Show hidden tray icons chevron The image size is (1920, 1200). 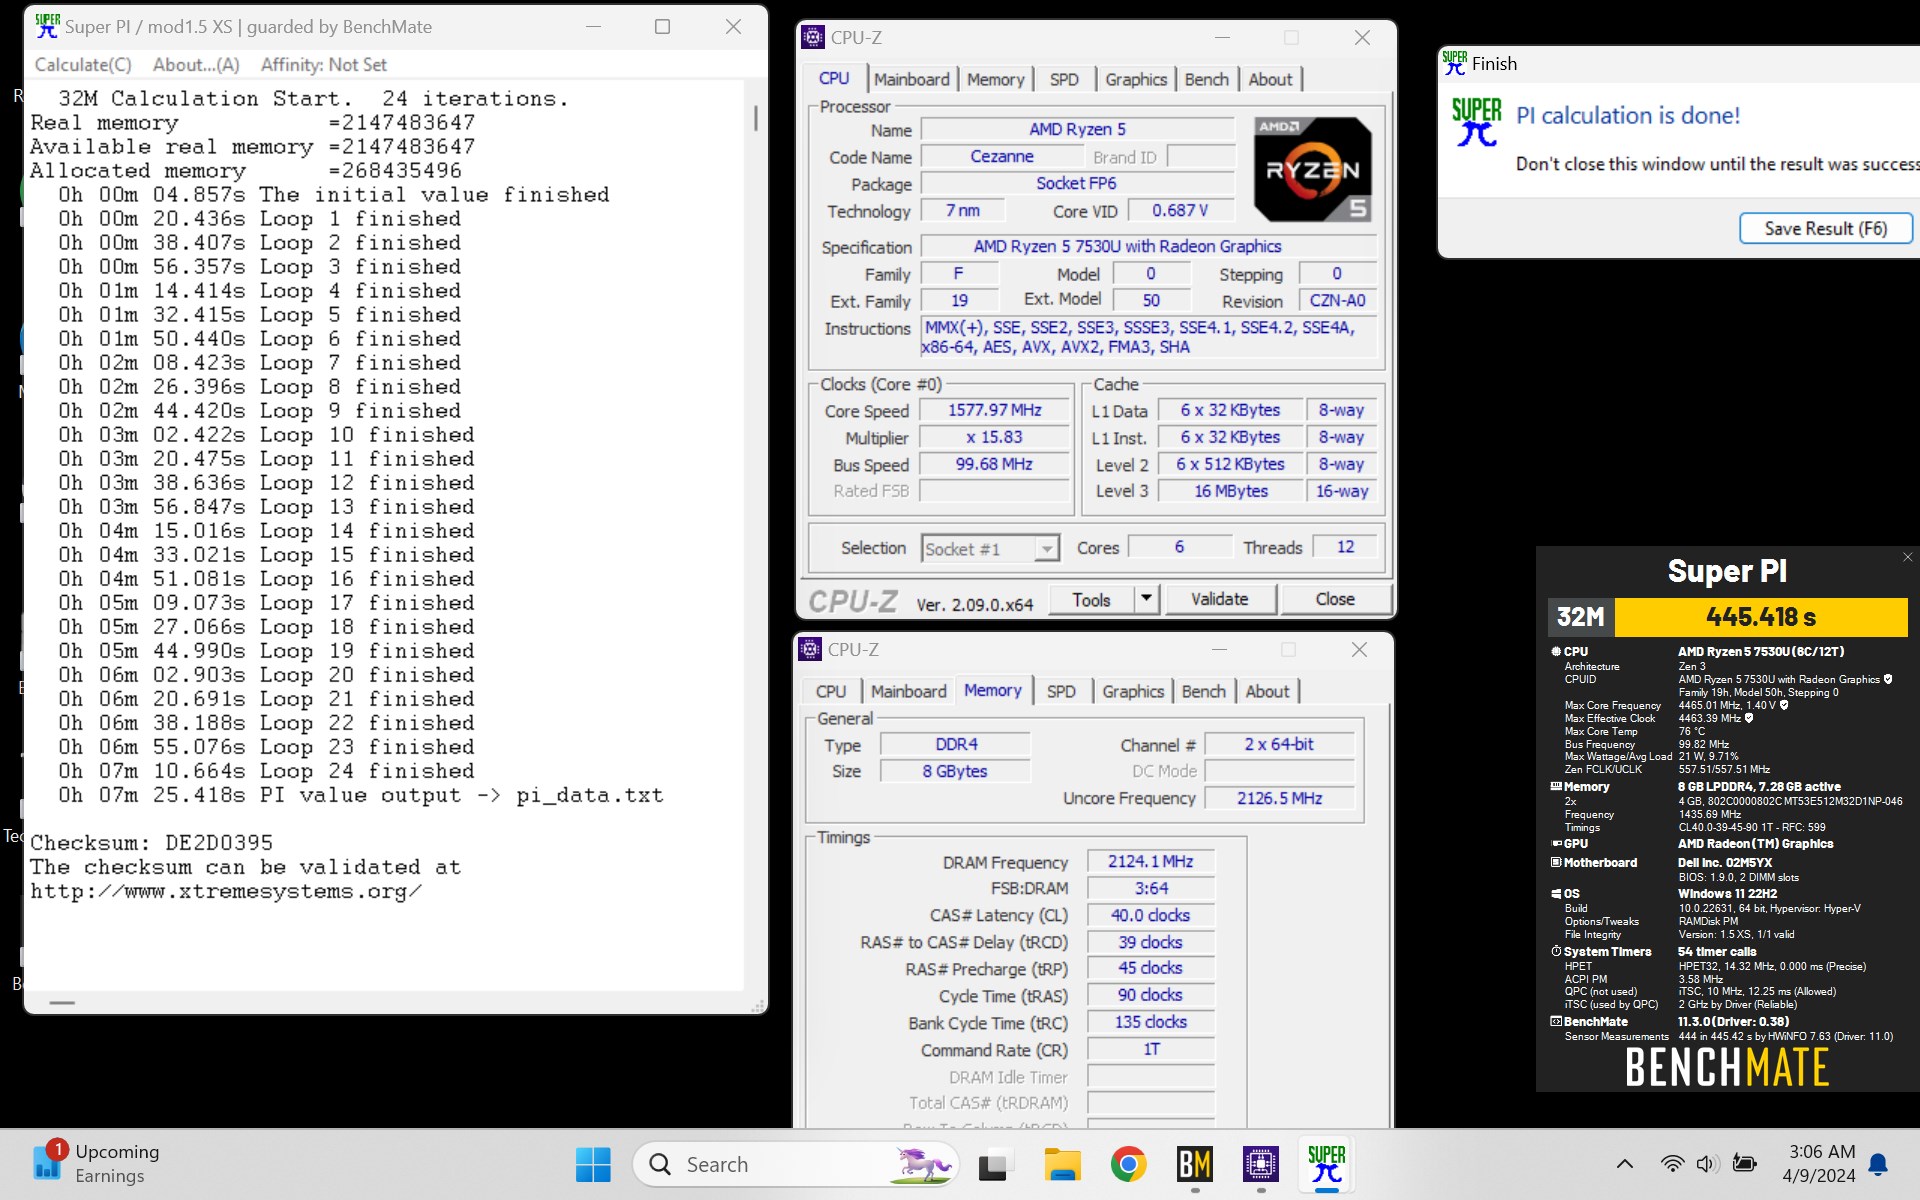[1625, 1164]
